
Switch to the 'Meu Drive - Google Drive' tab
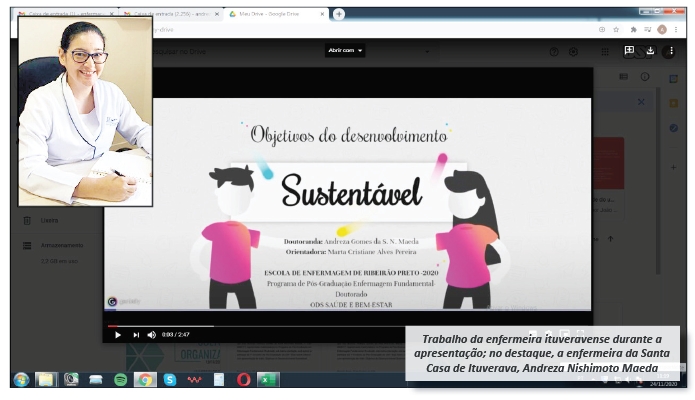[274, 14]
